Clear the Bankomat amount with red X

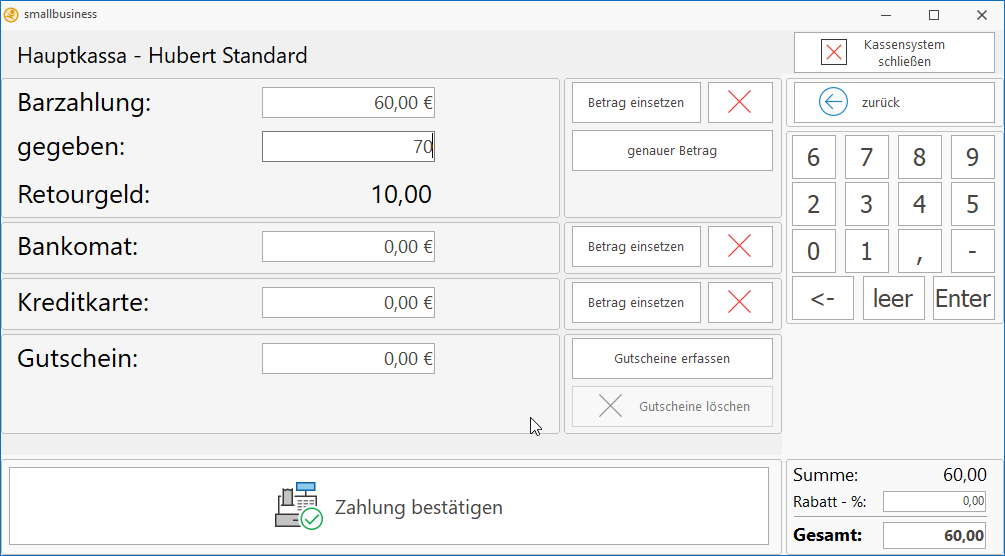(740, 246)
